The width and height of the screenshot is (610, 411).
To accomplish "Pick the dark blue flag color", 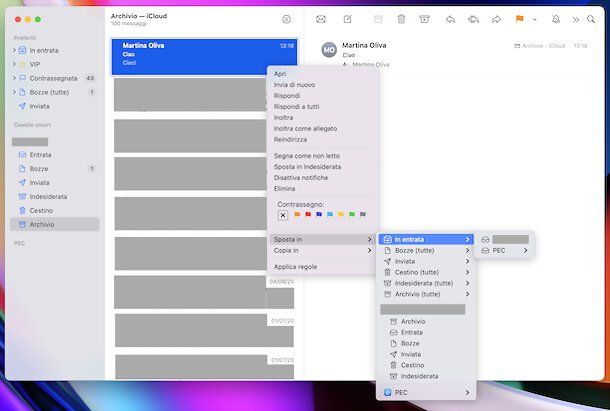I will click(x=319, y=214).
